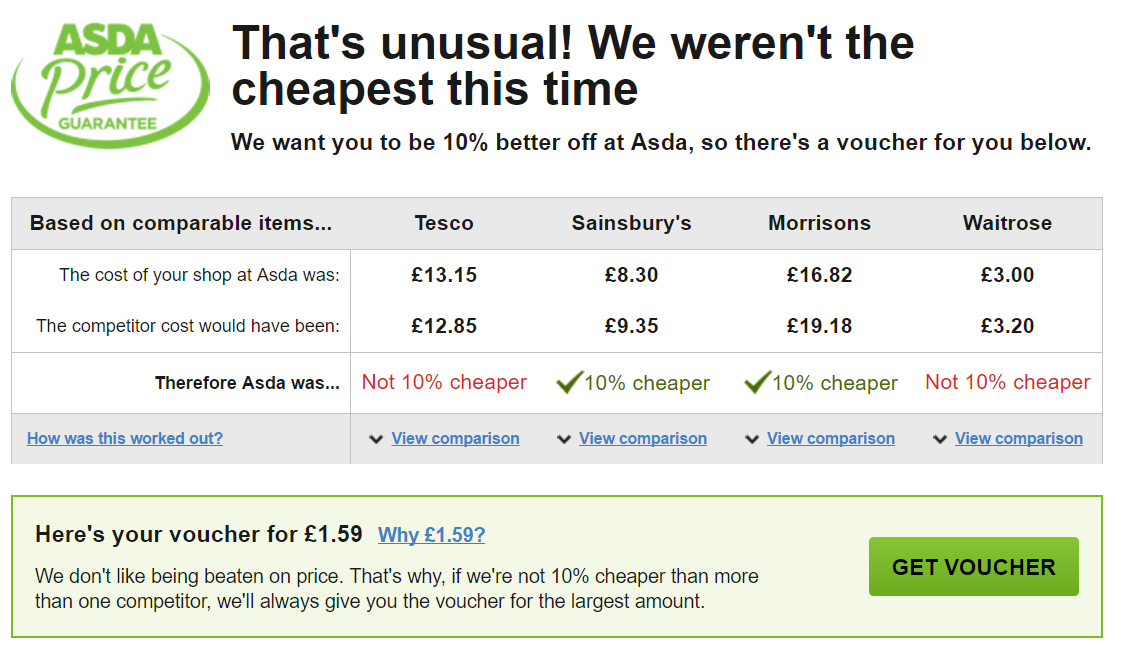Open the Morrisons View comparison link
Viewport: 1130px width, 649px height.
point(831,438)
